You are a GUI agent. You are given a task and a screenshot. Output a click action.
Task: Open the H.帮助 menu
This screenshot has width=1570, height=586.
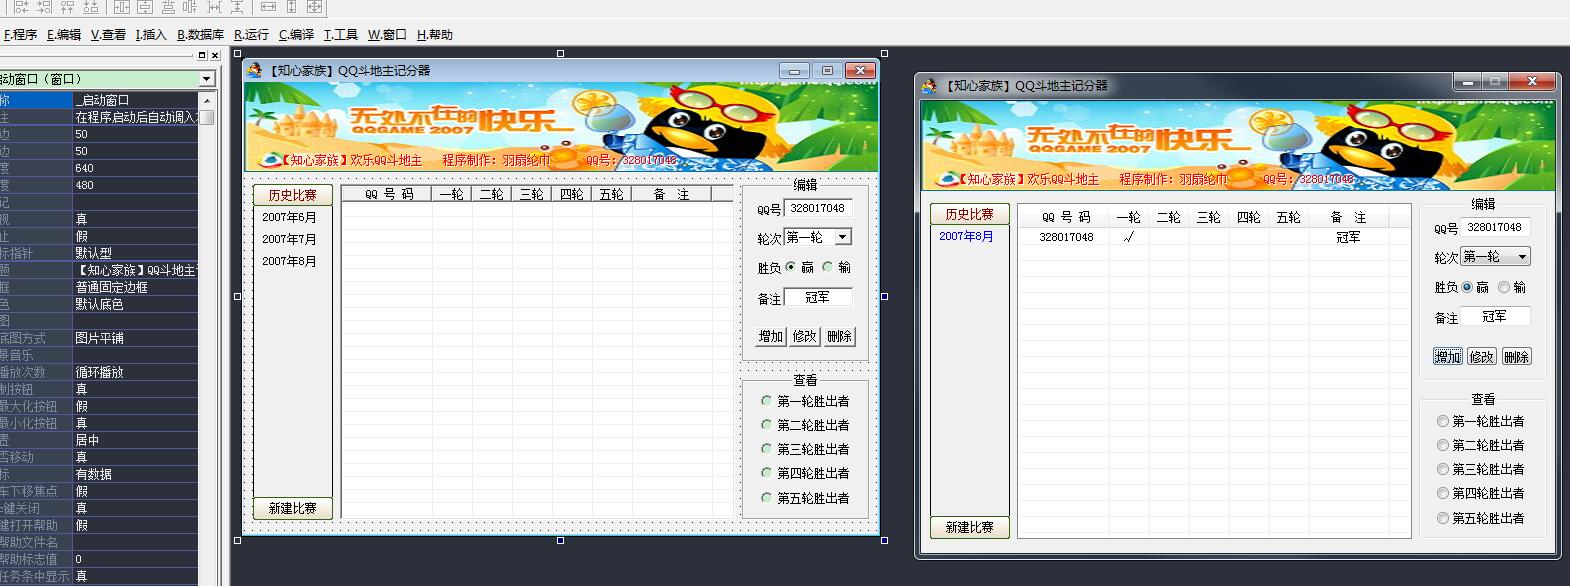point(435,35)
